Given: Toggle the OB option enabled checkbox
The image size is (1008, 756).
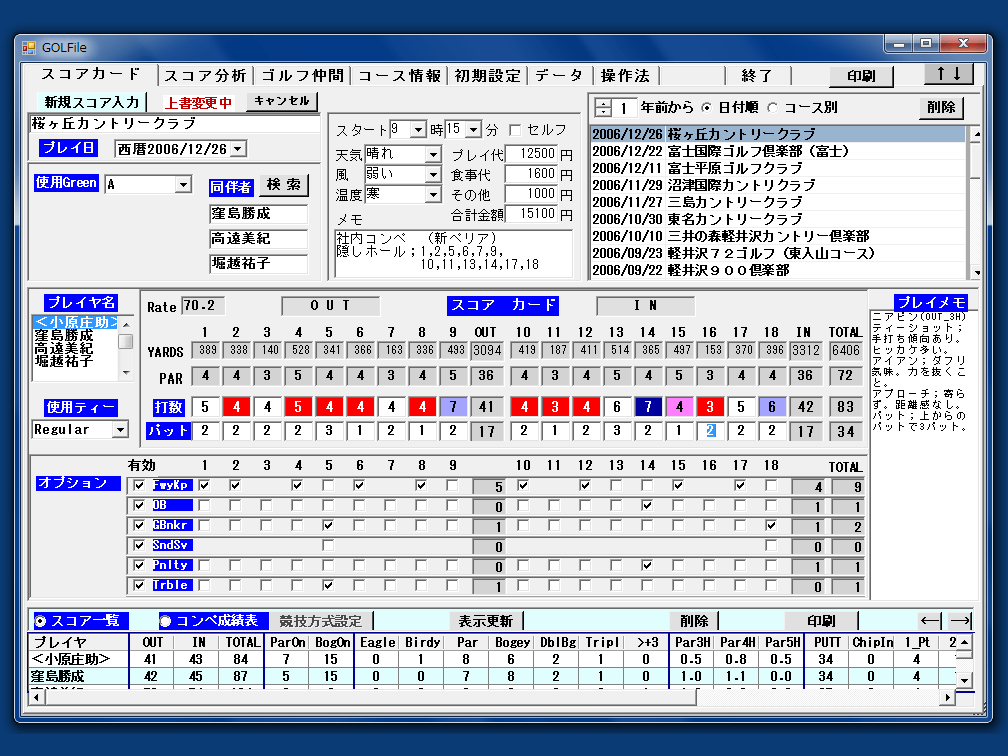Looking at the screenshot, I should [x=139, y=506].
